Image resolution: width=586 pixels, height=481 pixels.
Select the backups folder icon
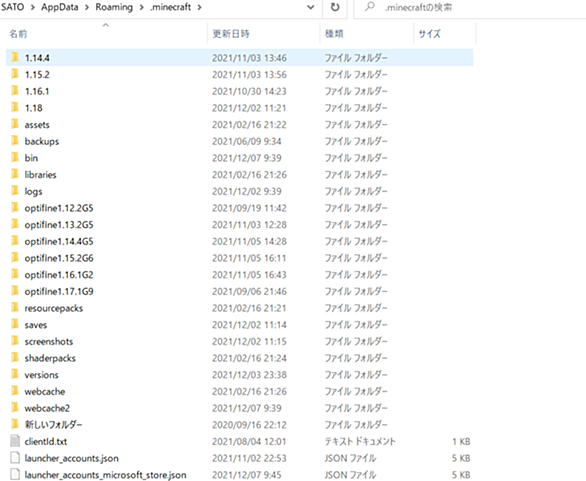click(15, 141)
